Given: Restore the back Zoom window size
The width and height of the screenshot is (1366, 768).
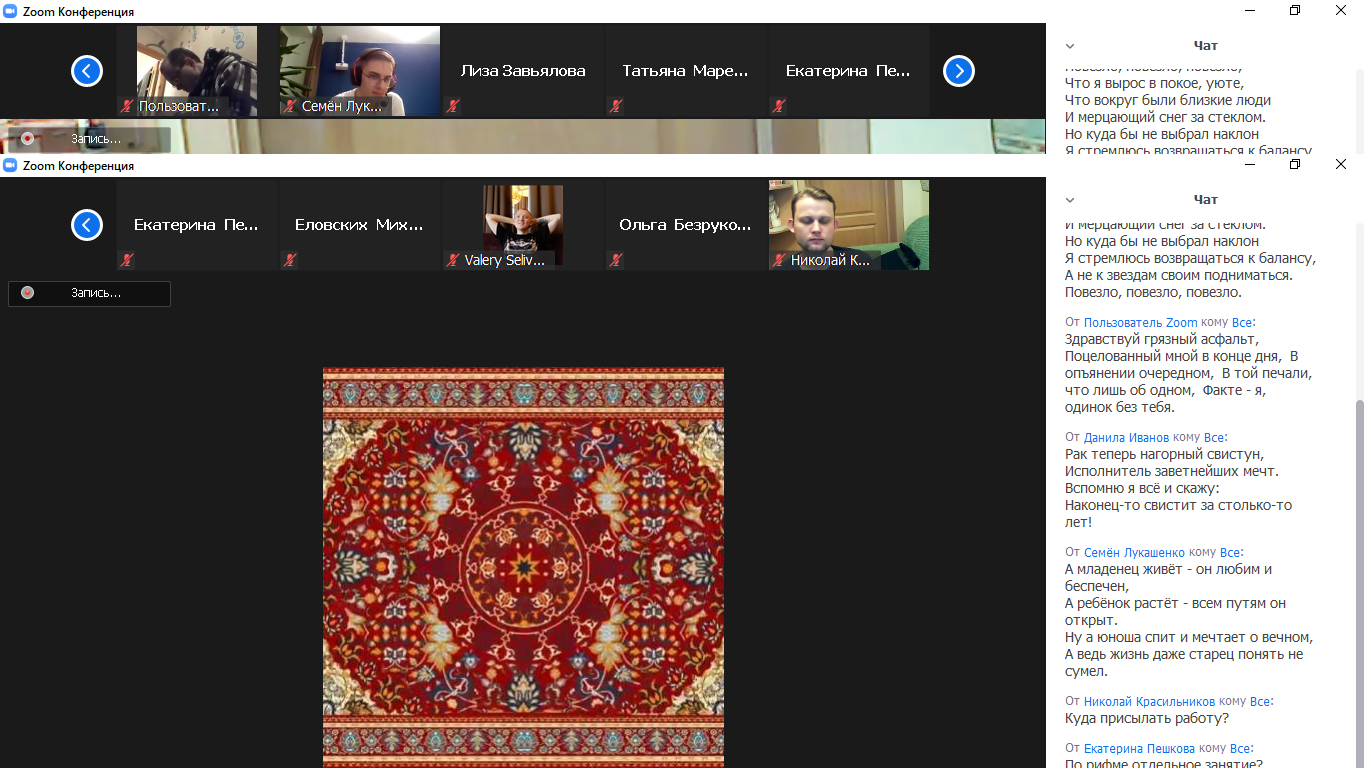Looking at the screenshot, I should click(x=1295, y=10).
